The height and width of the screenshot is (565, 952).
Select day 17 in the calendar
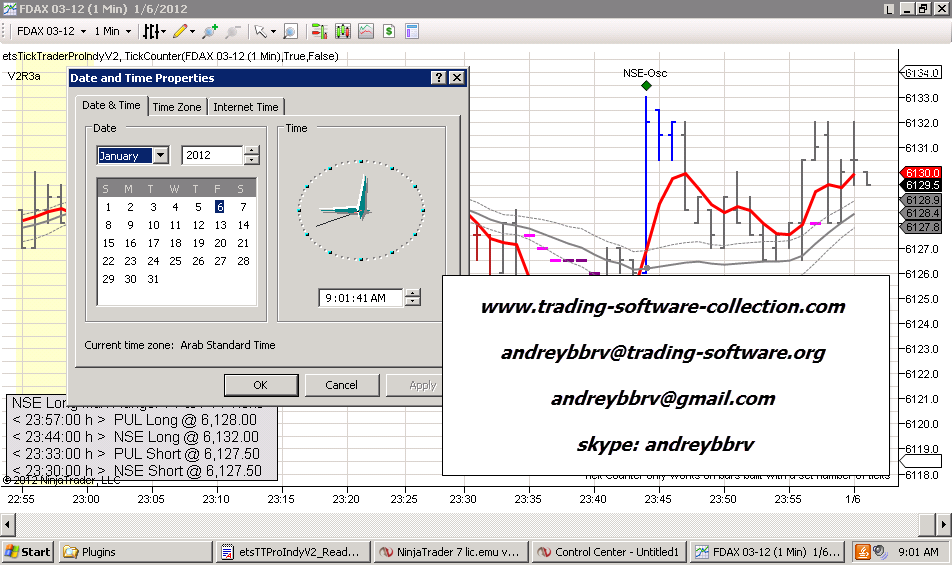(153, 243)
